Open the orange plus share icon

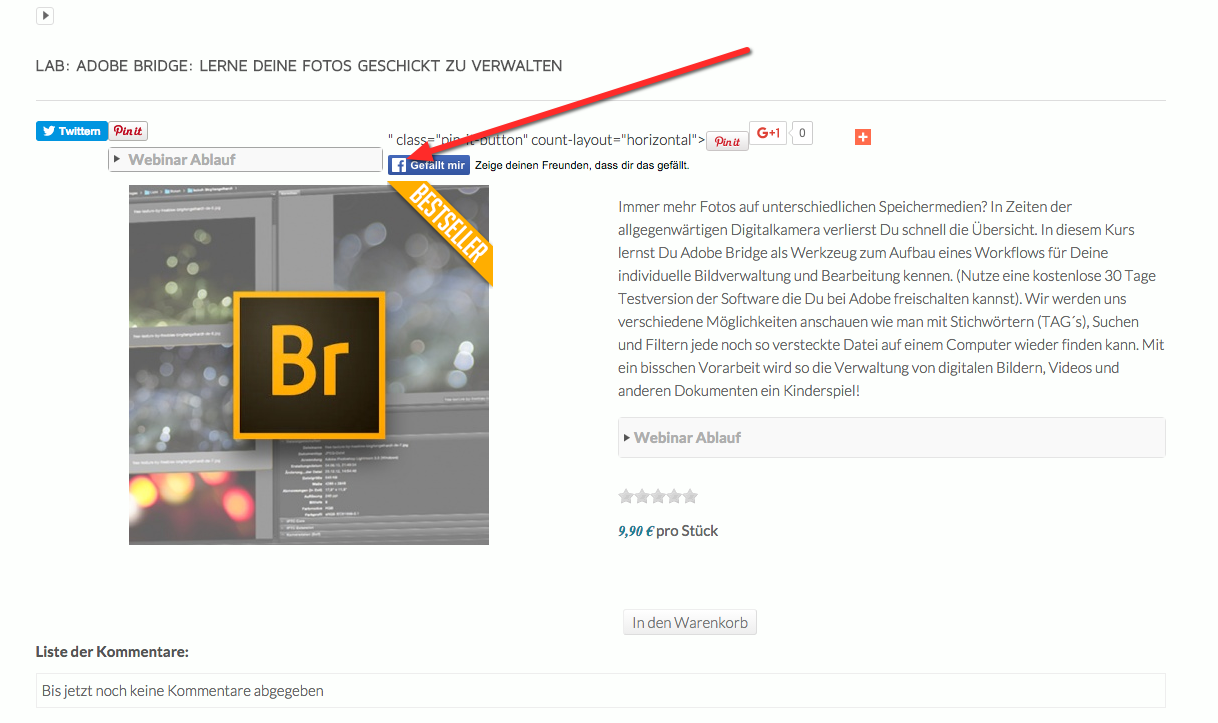click(863, 137)
